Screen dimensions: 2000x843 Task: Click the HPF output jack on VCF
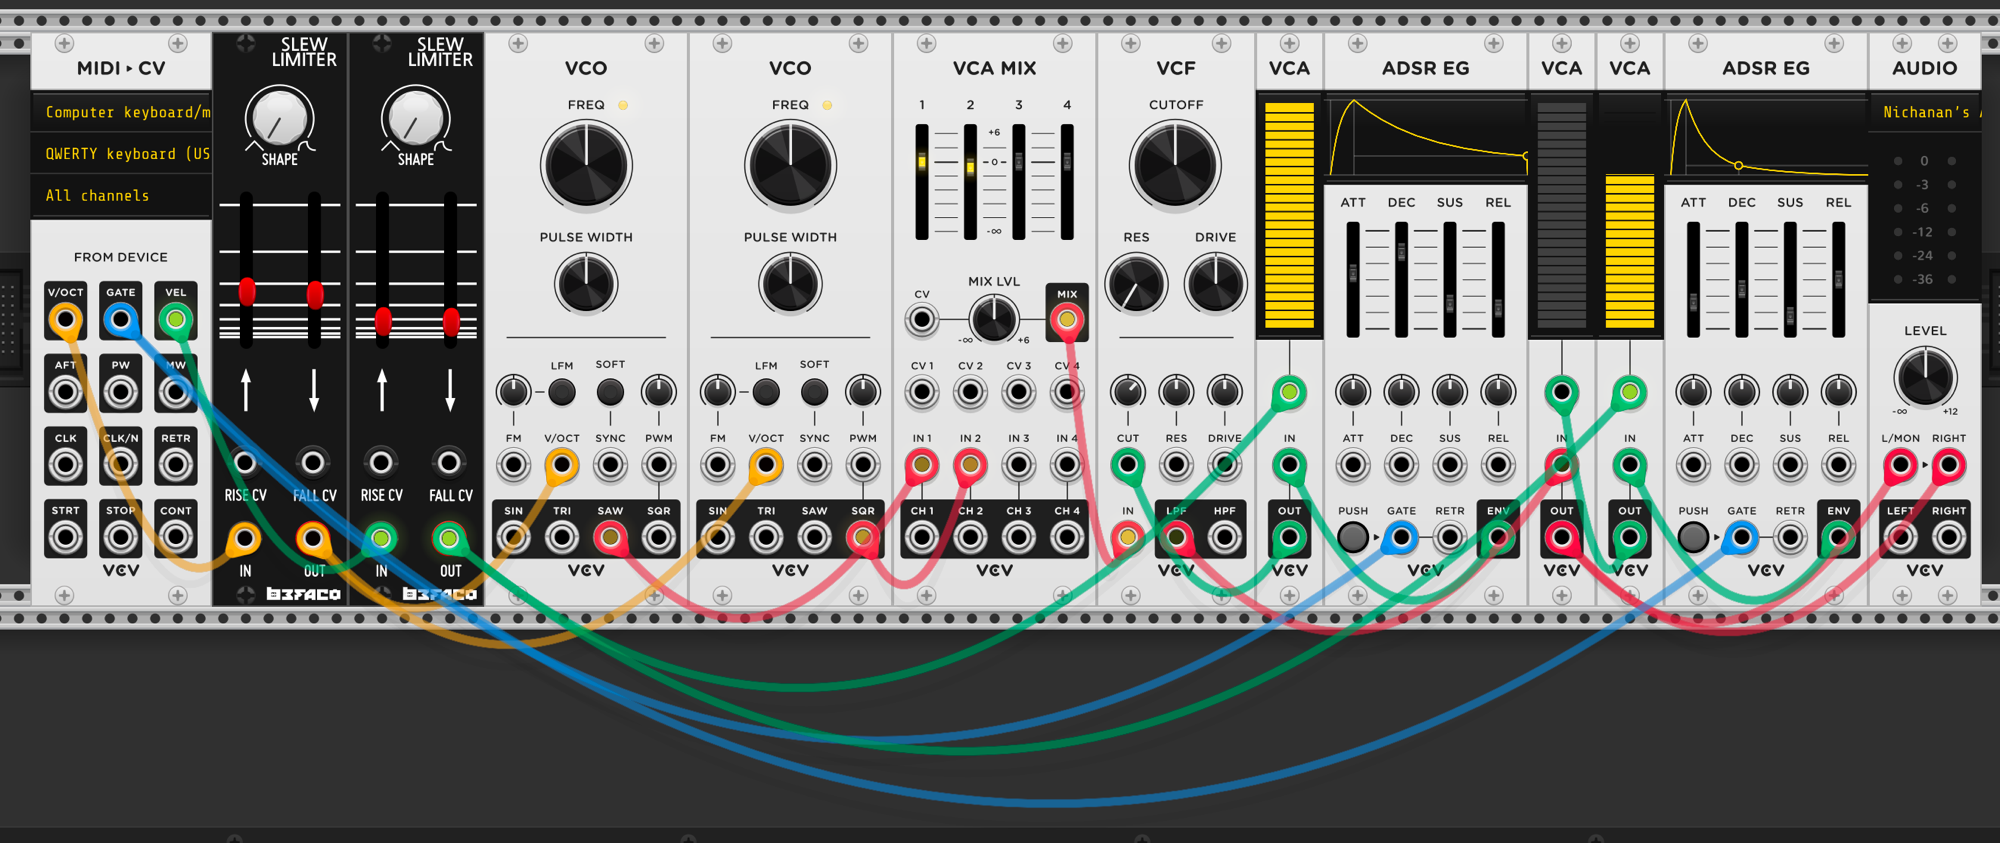1224,538
